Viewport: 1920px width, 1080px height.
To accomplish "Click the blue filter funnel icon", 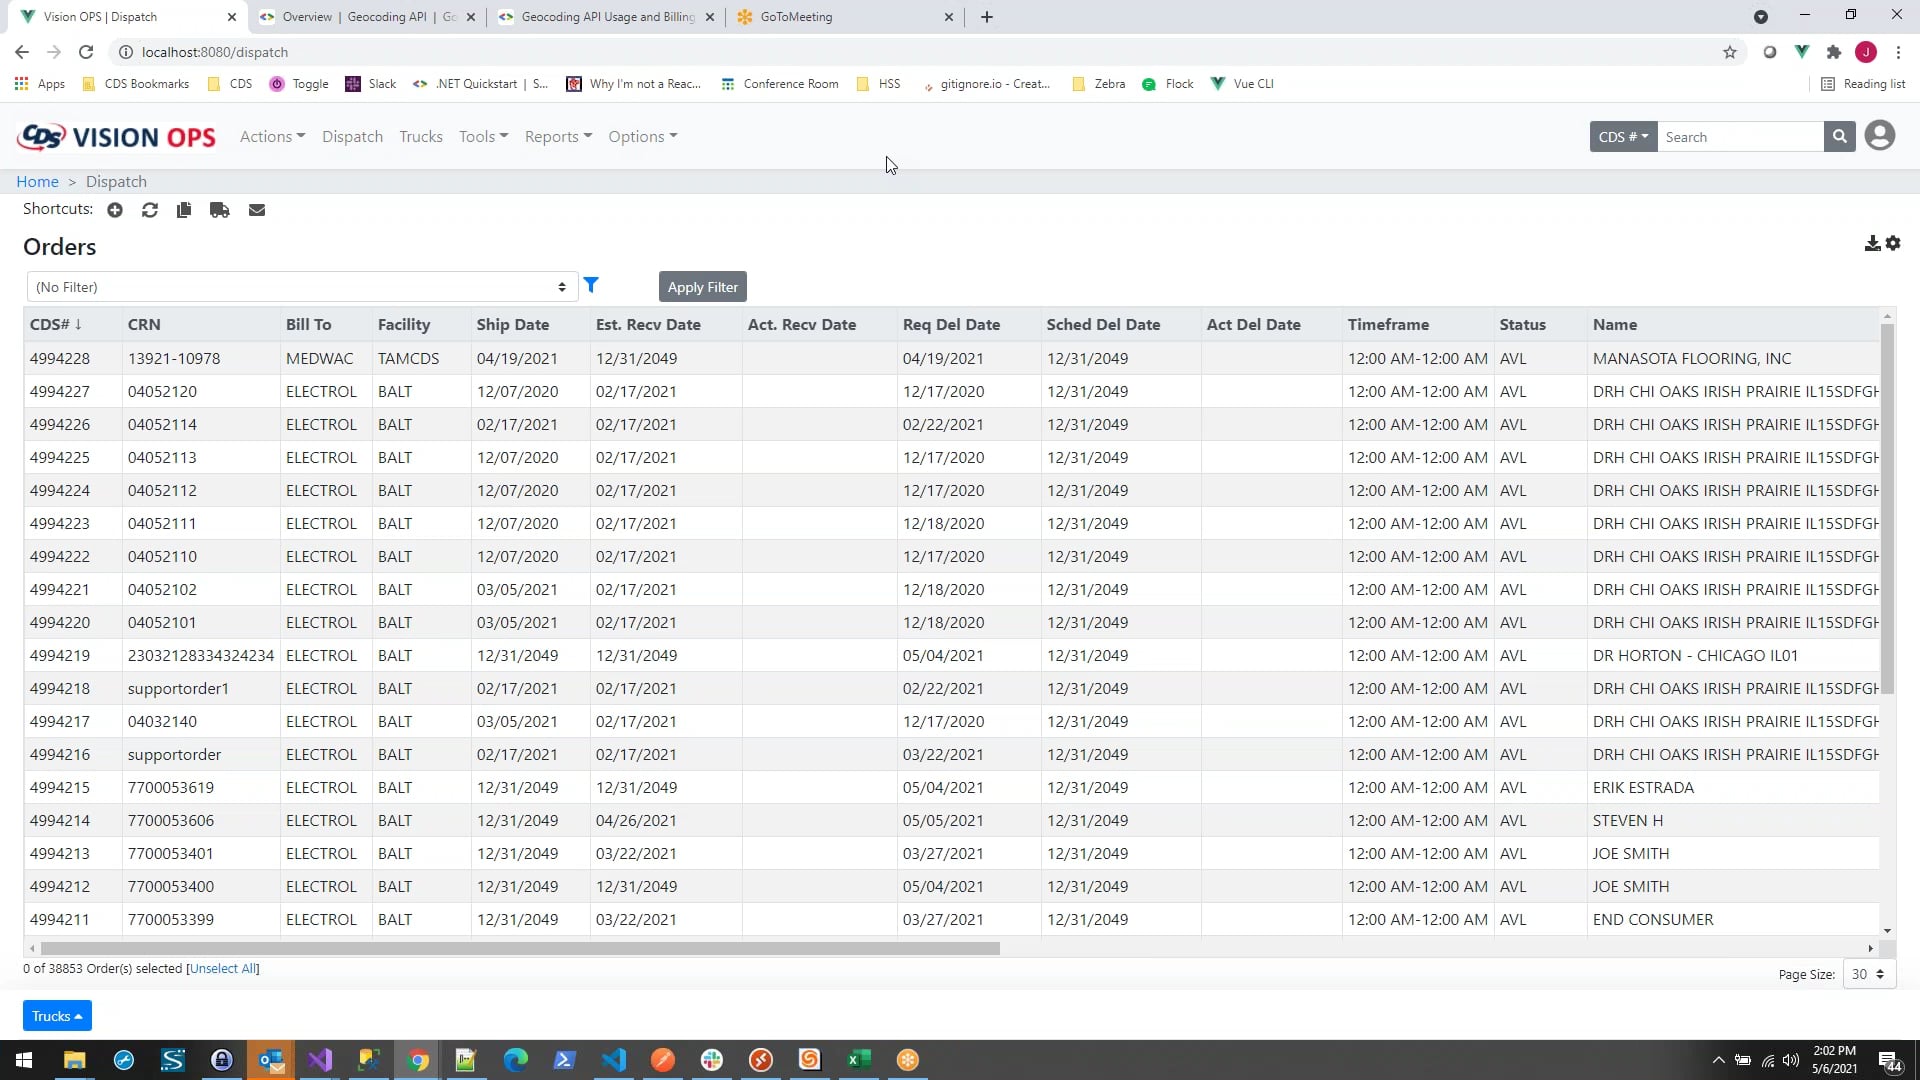I will (x=591, y=285).
